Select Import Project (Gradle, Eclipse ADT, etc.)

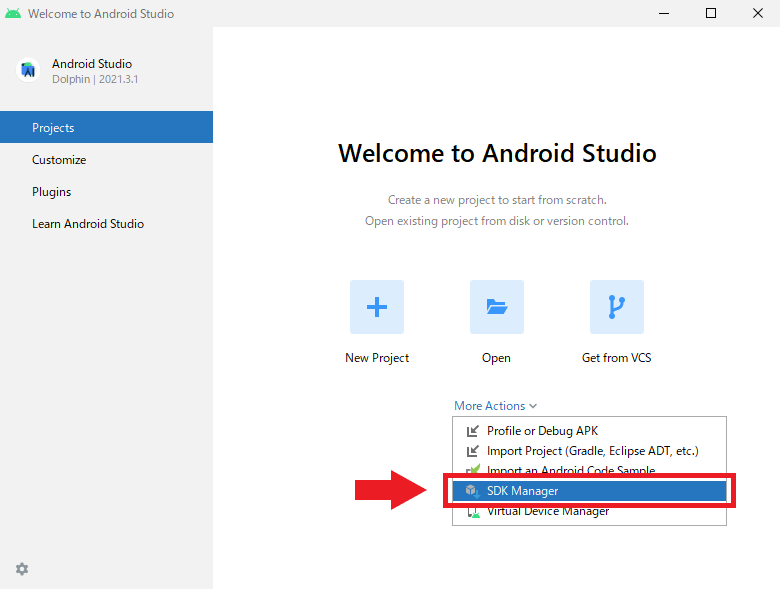click(x=589, y=451)
